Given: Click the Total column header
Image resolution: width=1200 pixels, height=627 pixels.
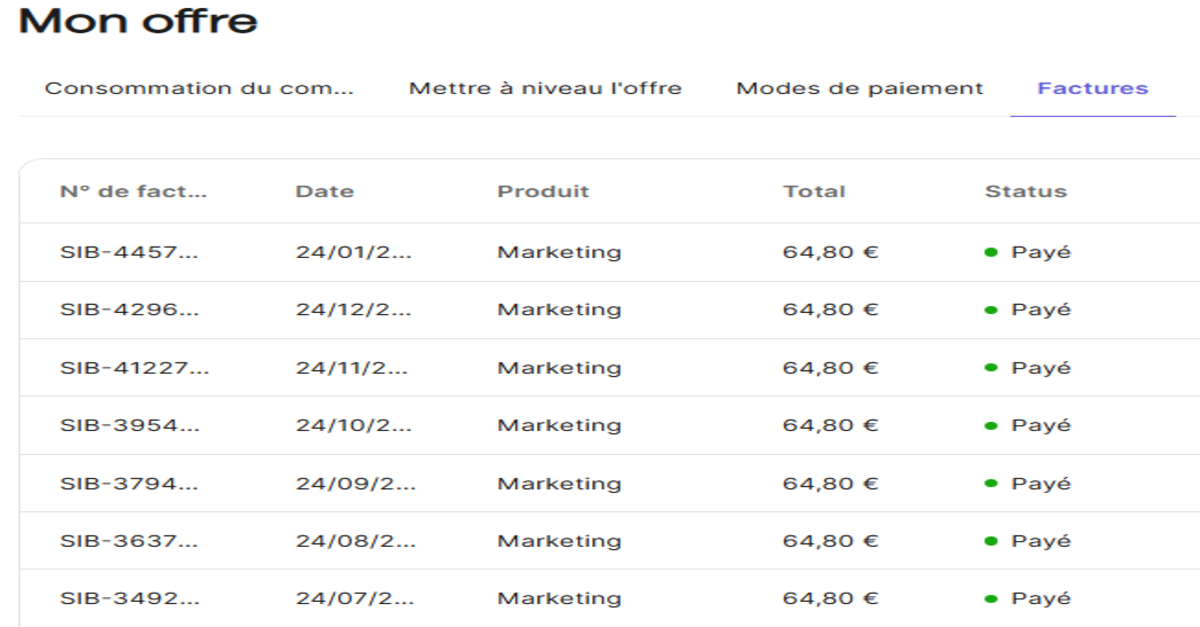Looking at the screenshot, I should [x=814, y=191].
